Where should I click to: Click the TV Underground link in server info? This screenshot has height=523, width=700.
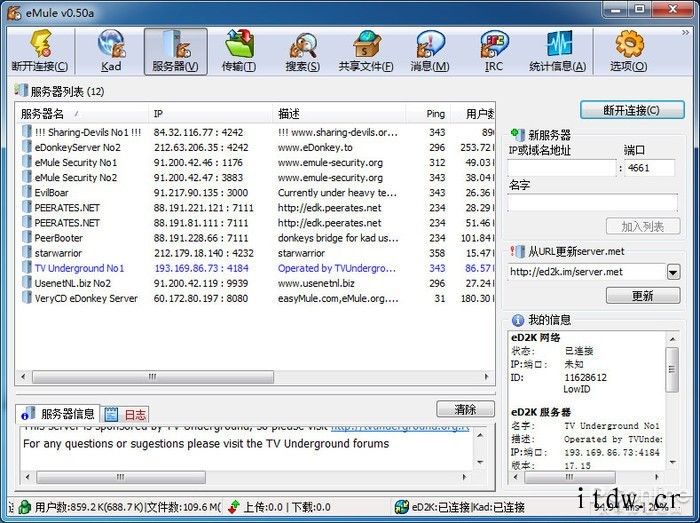pos(400,428)
